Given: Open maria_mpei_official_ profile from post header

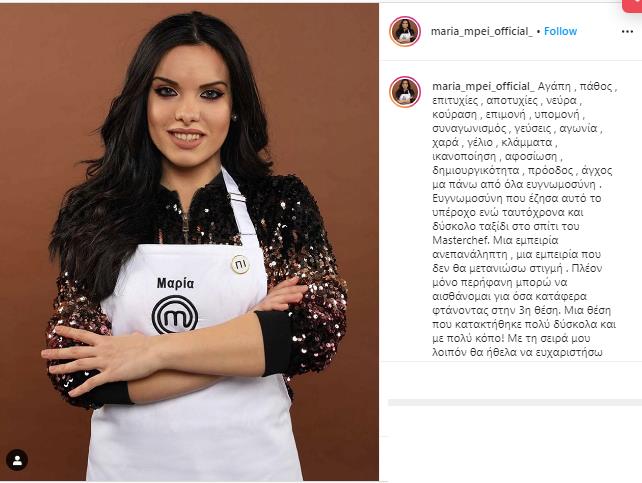Looking at the screenshot, I should 482,32.
